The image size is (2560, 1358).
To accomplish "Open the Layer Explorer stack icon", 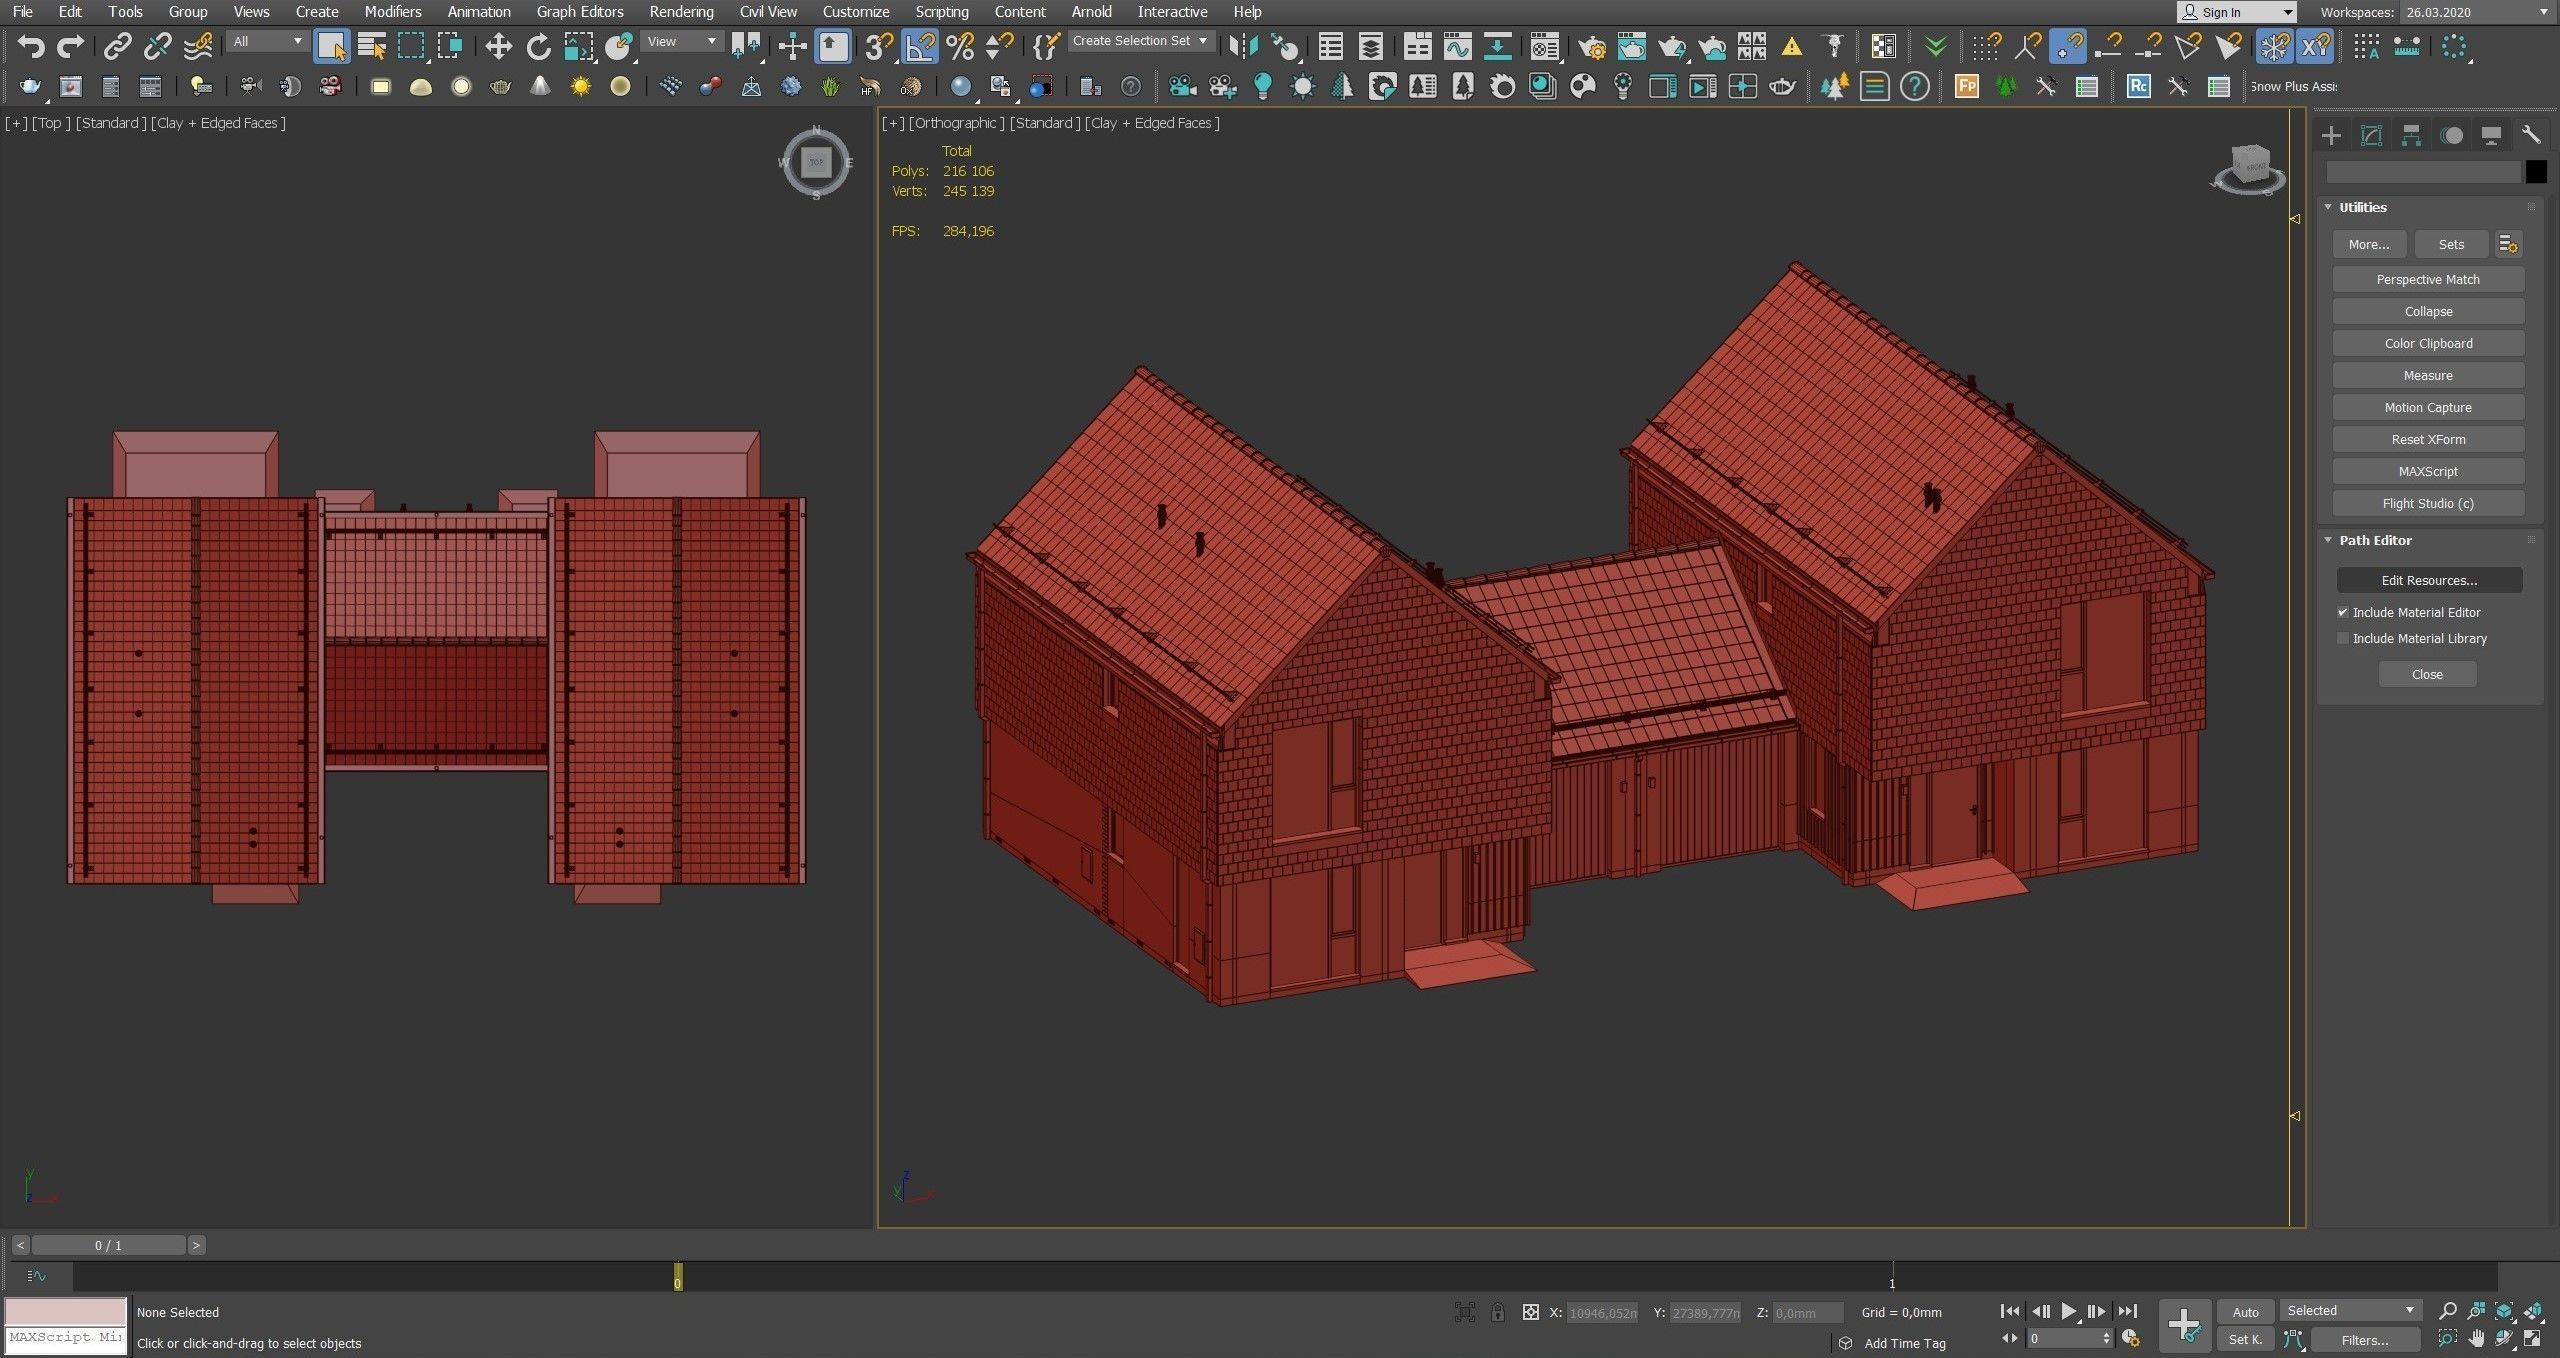I will click(1370, 46).
